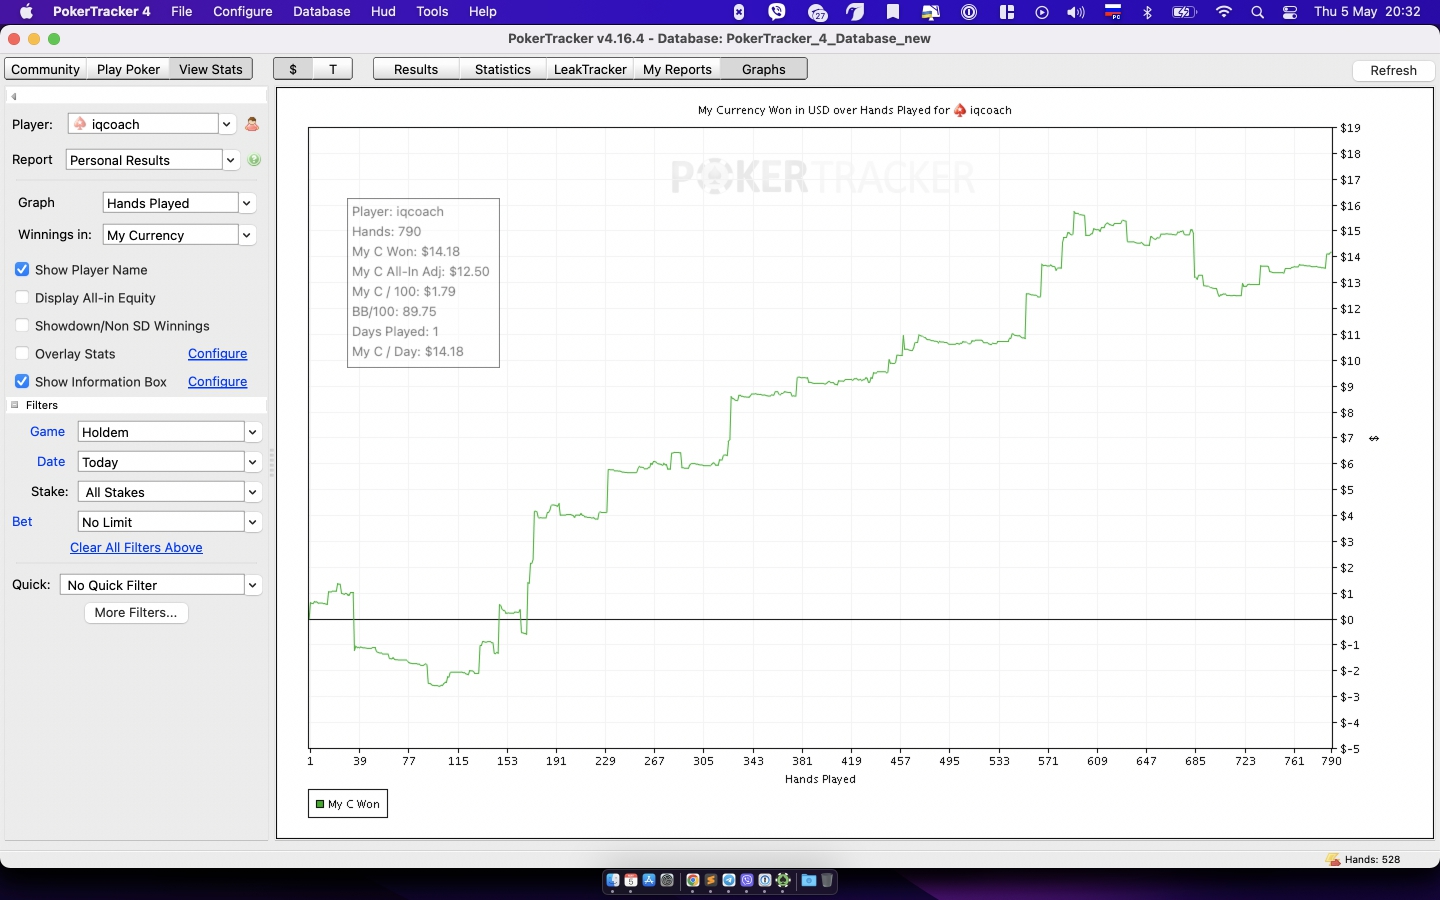The width and height of the screenshot is (1440, 900).
Task: Click the green help icon beside Report
Action: pos(254,160)
